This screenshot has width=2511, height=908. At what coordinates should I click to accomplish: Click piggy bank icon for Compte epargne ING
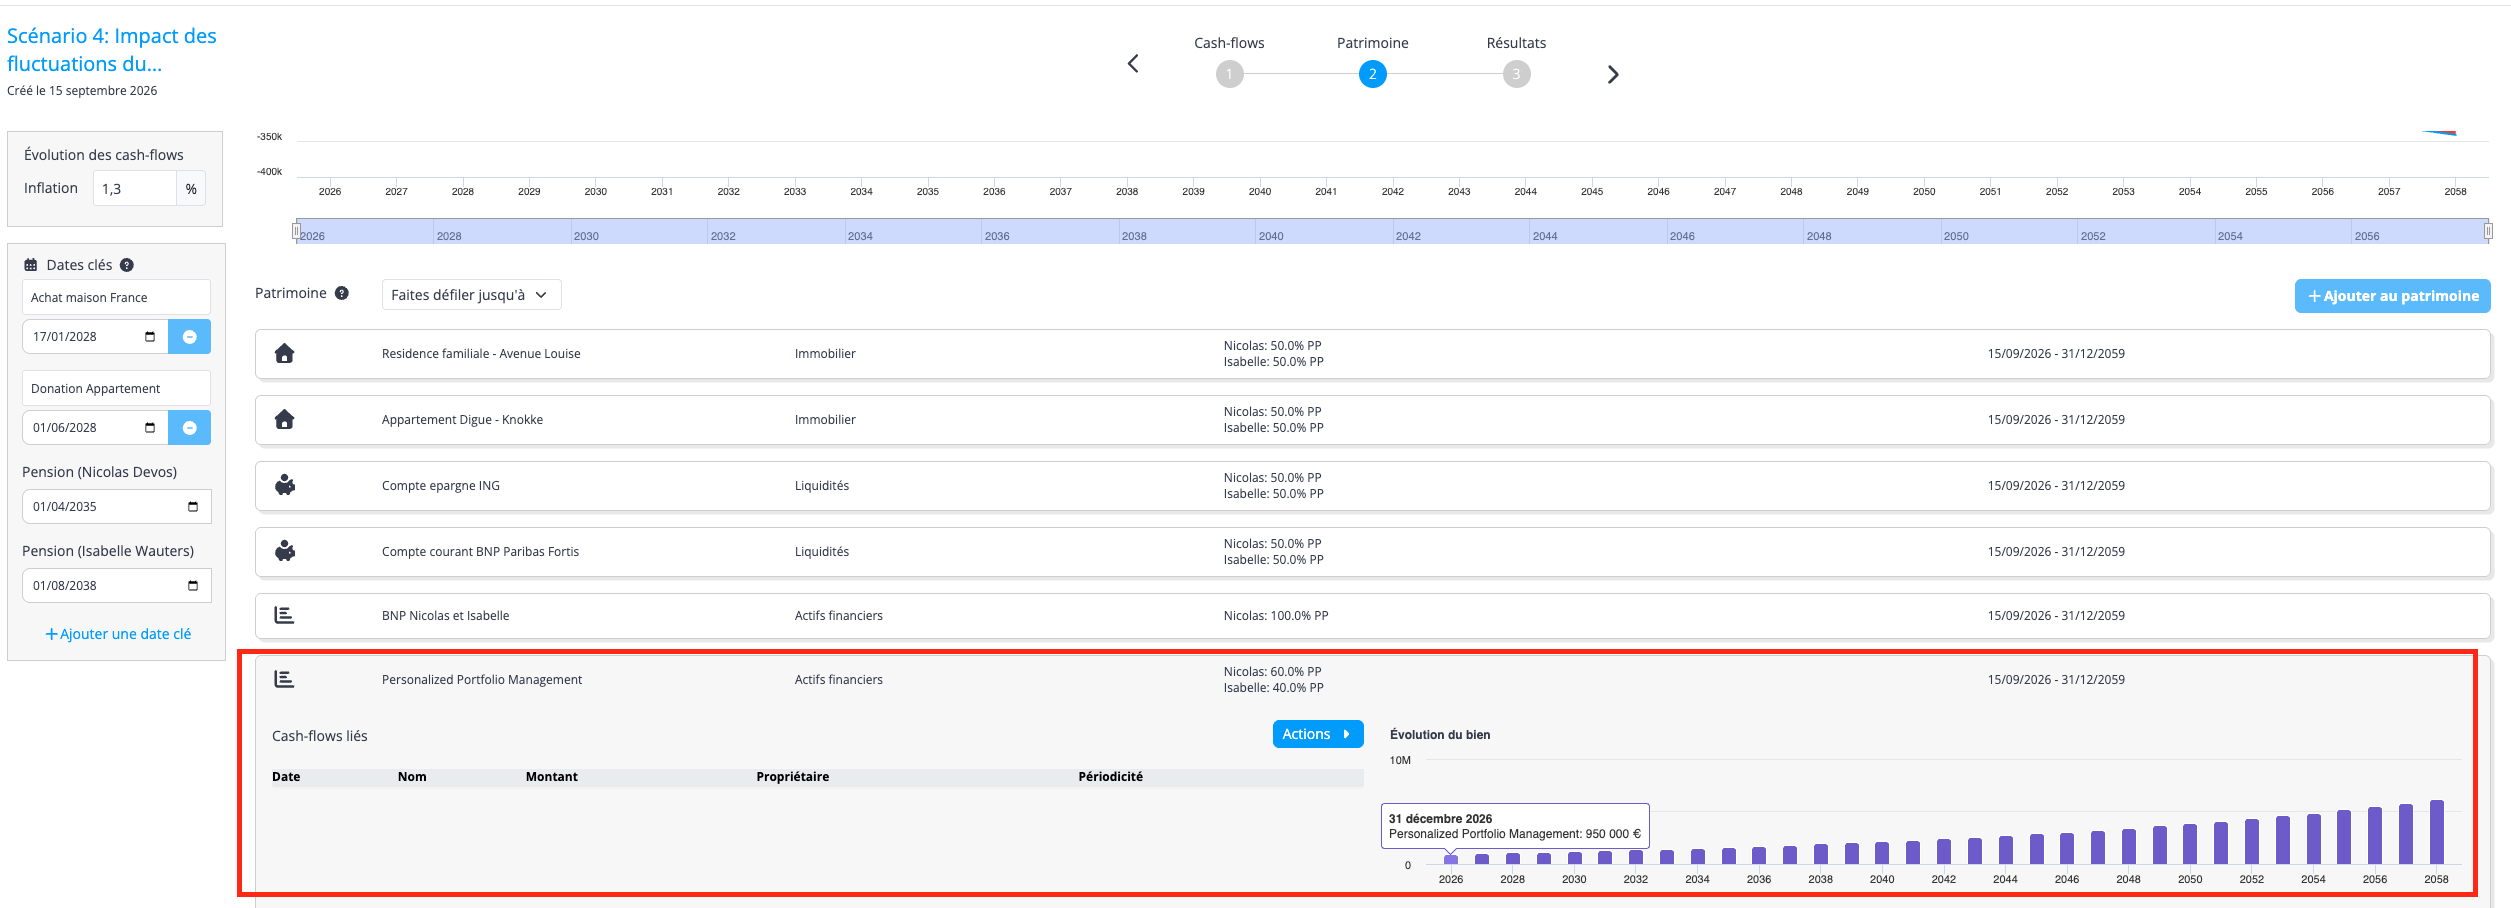(285, 485)
